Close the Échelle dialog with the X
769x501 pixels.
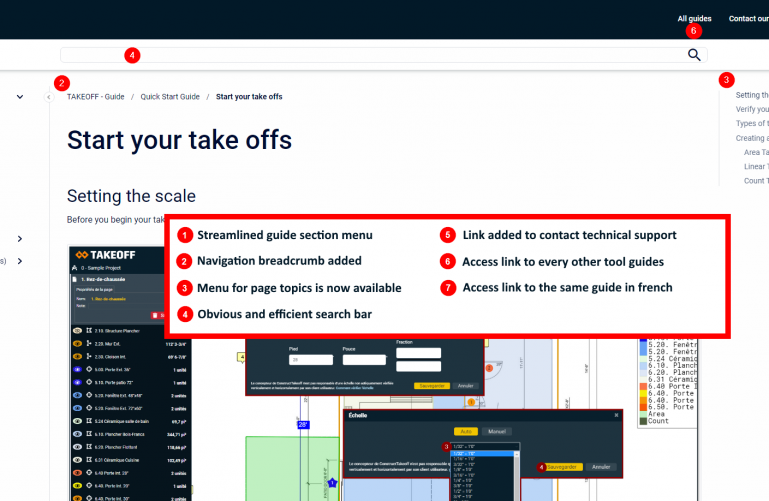(x=616, y=415)
